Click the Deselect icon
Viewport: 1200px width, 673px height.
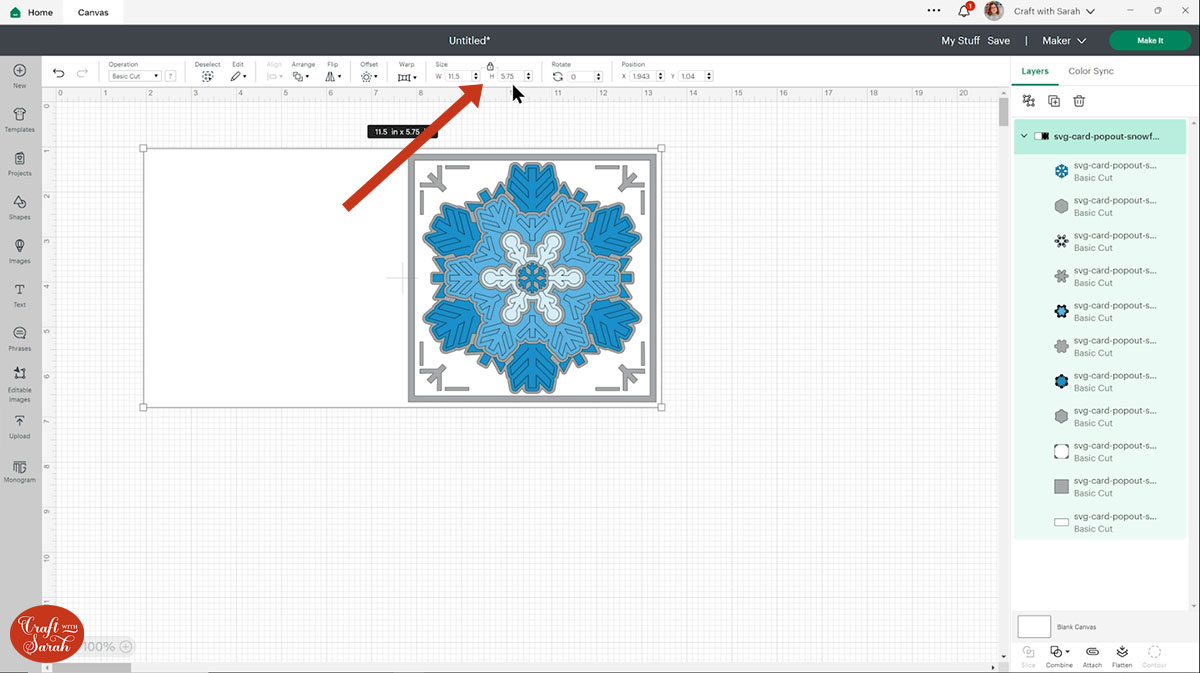coord(207,76)
